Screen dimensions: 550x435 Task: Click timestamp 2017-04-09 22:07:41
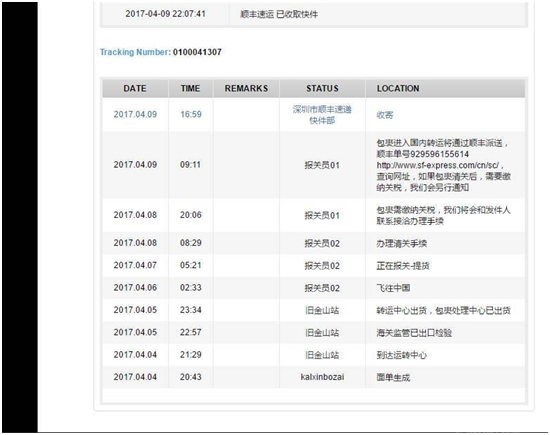click(165, 14)
